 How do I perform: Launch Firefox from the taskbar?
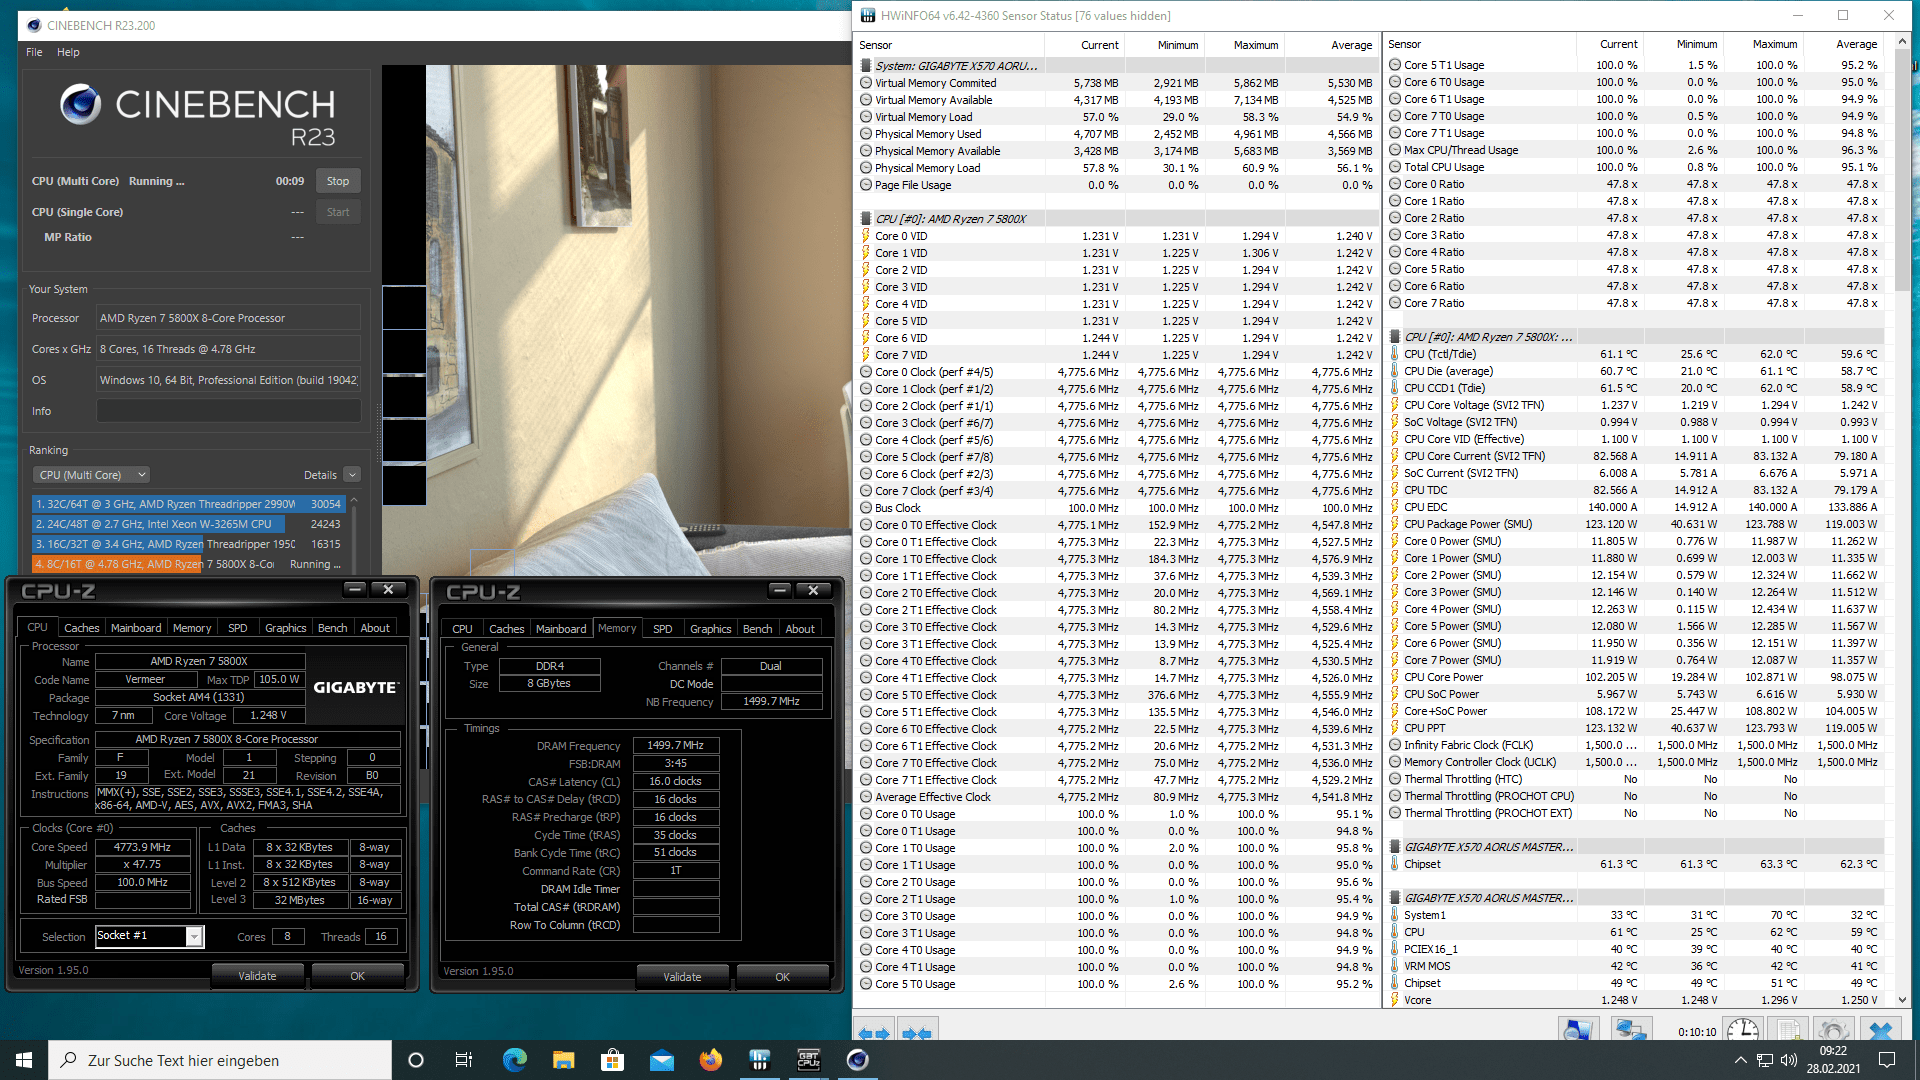710,1060
